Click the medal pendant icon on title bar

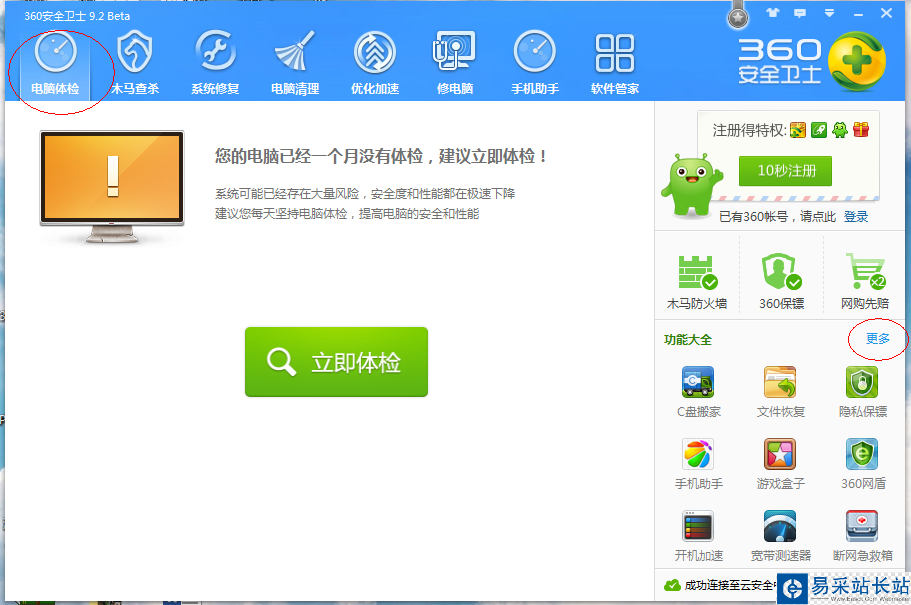[x=738, y=17]
